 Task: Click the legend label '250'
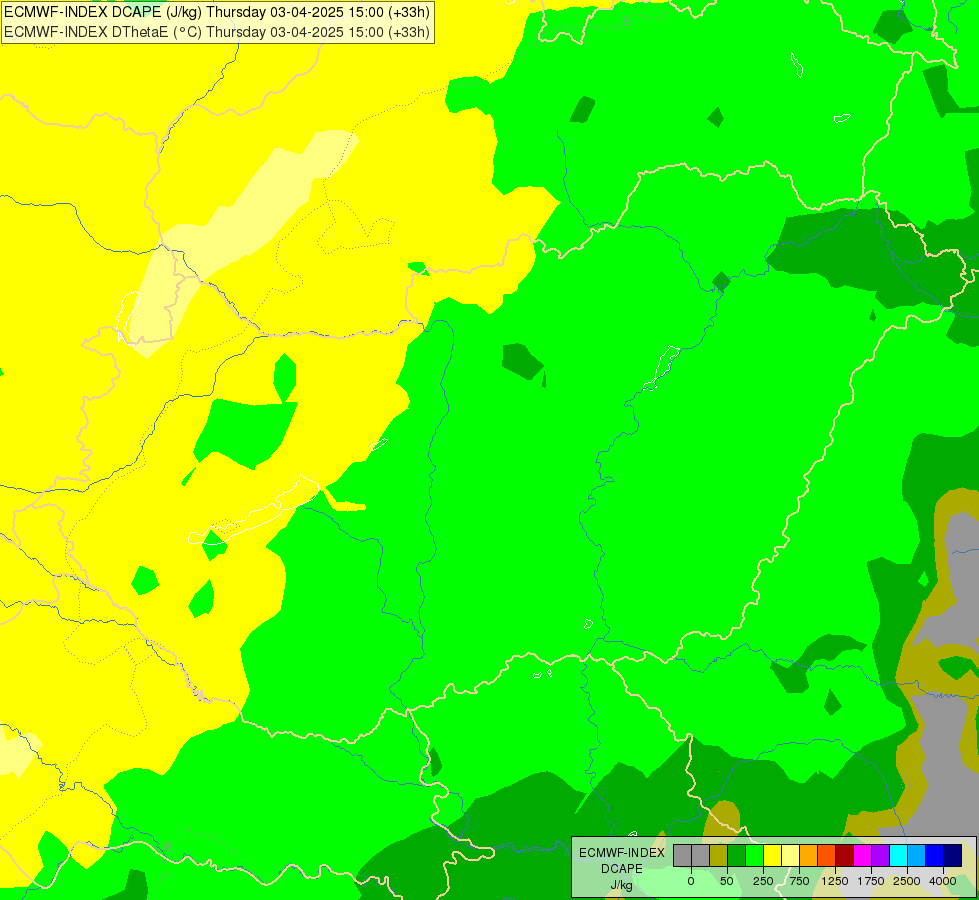pyautogui.click(x=763, y=881)
